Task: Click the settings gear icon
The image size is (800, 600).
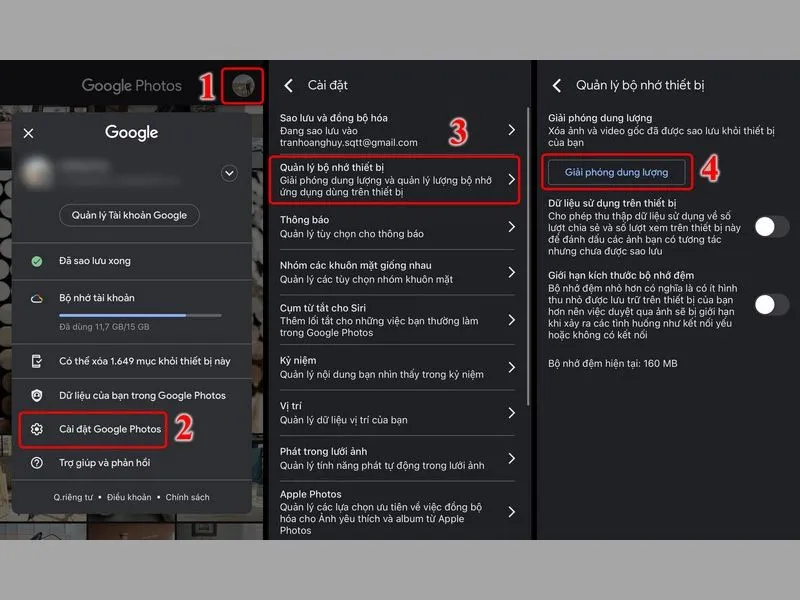Action: coord(37,430)
